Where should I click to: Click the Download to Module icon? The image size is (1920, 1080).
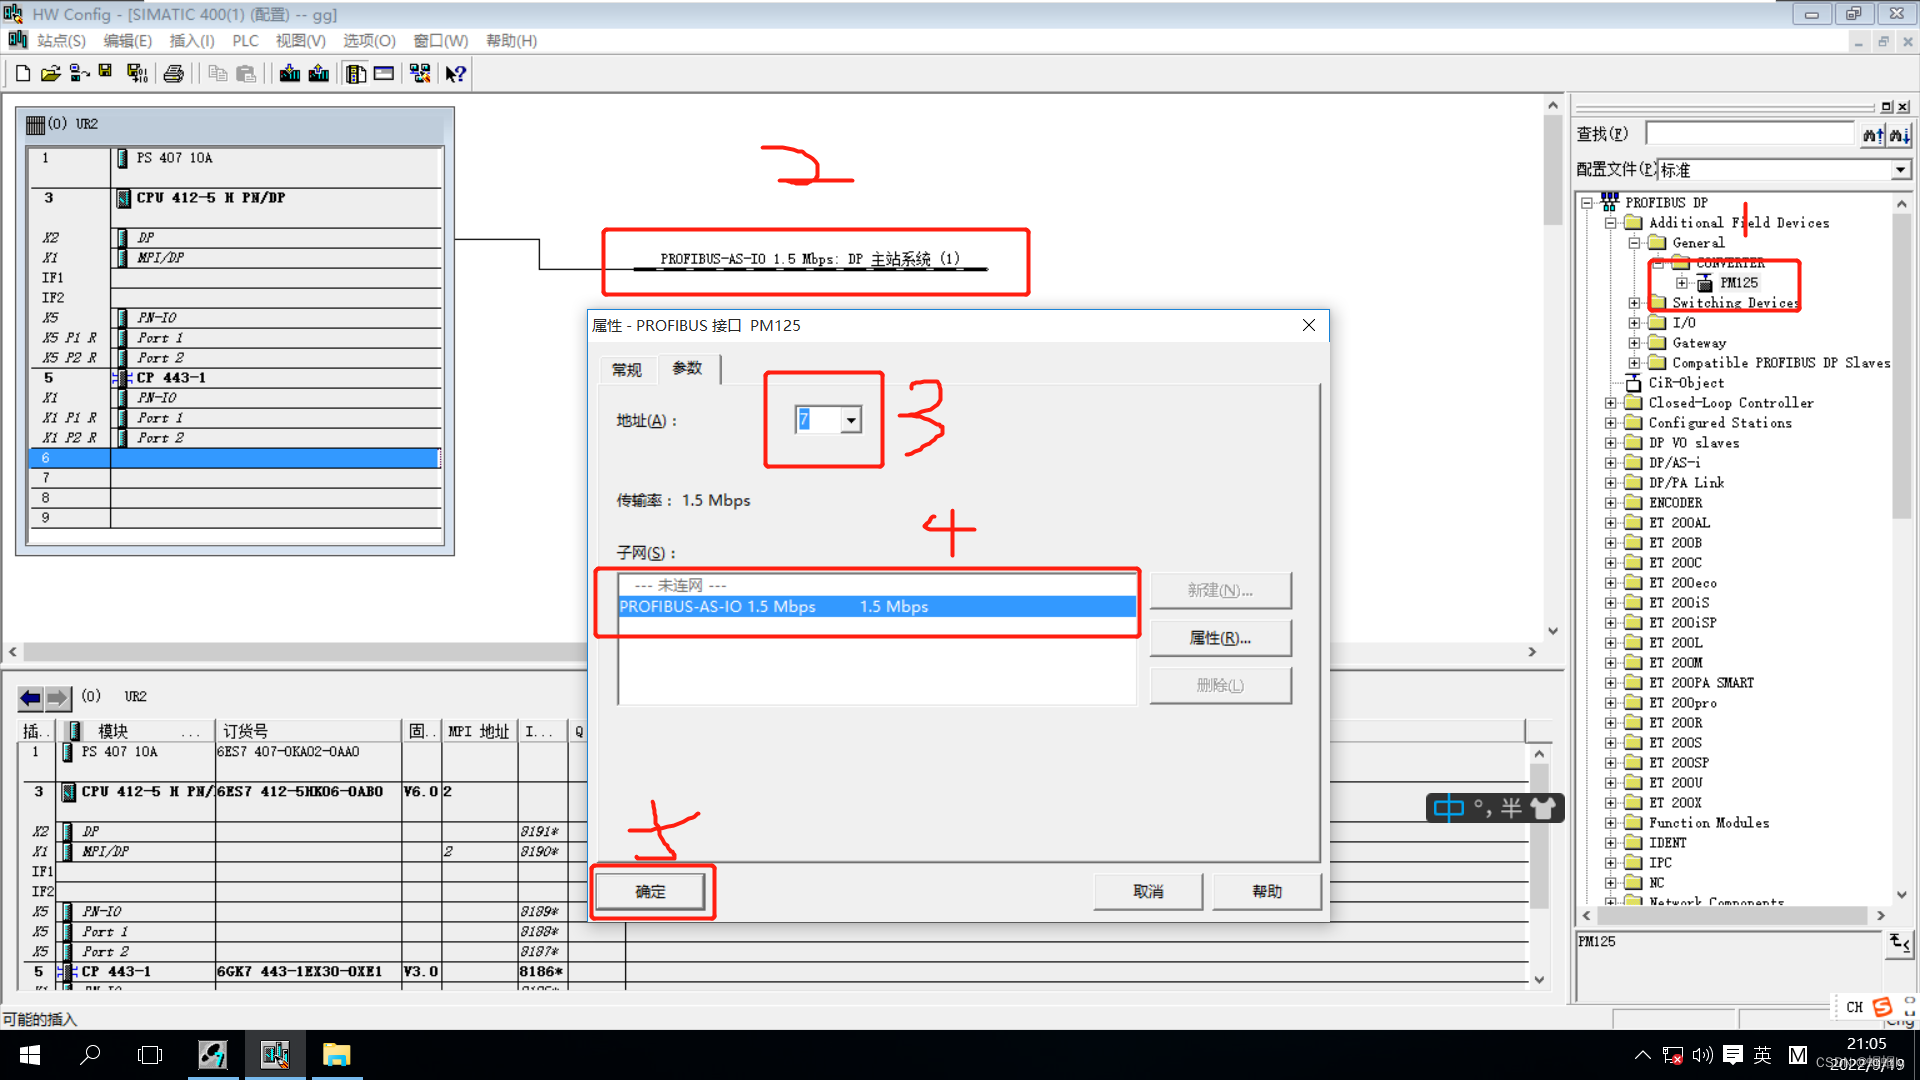tap(290, 73)
